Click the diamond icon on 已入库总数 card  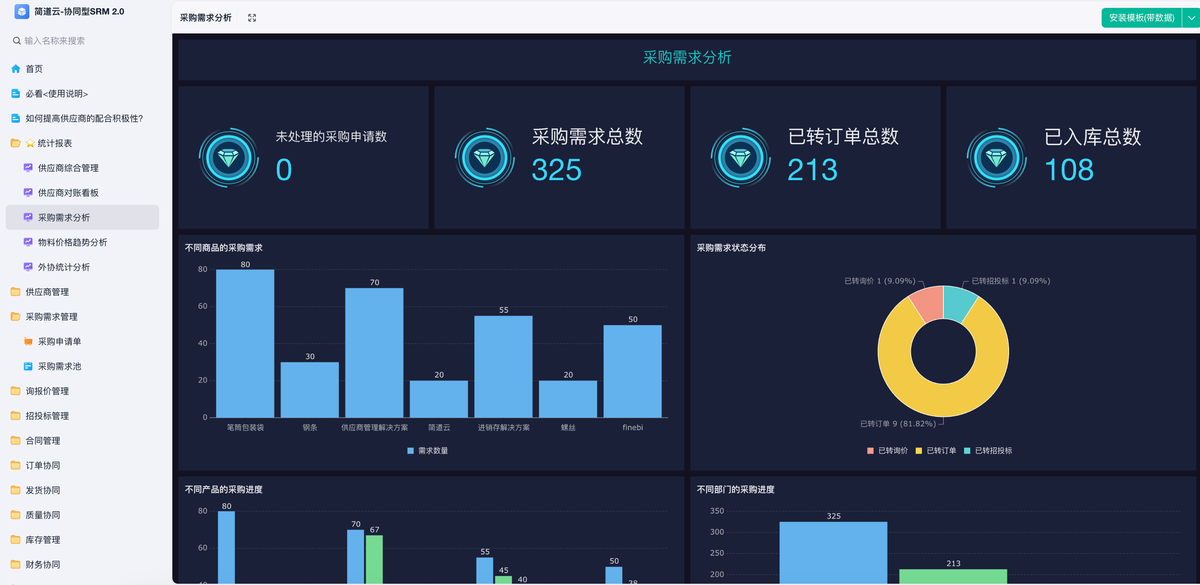click(x=996, y=157)
